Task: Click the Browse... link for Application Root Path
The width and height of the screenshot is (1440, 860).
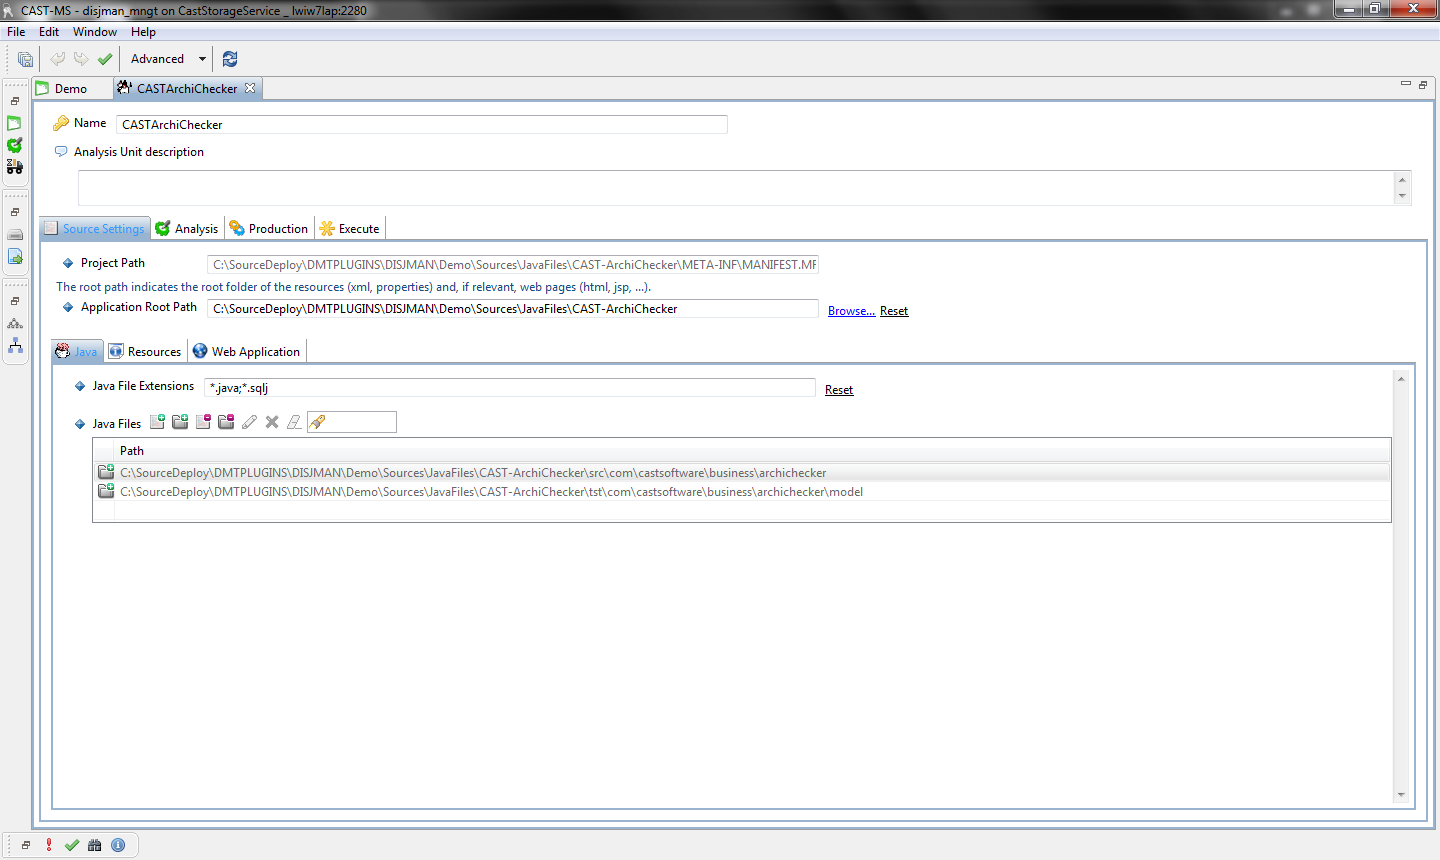Action: pyautogui.click(x=851, y=311)
